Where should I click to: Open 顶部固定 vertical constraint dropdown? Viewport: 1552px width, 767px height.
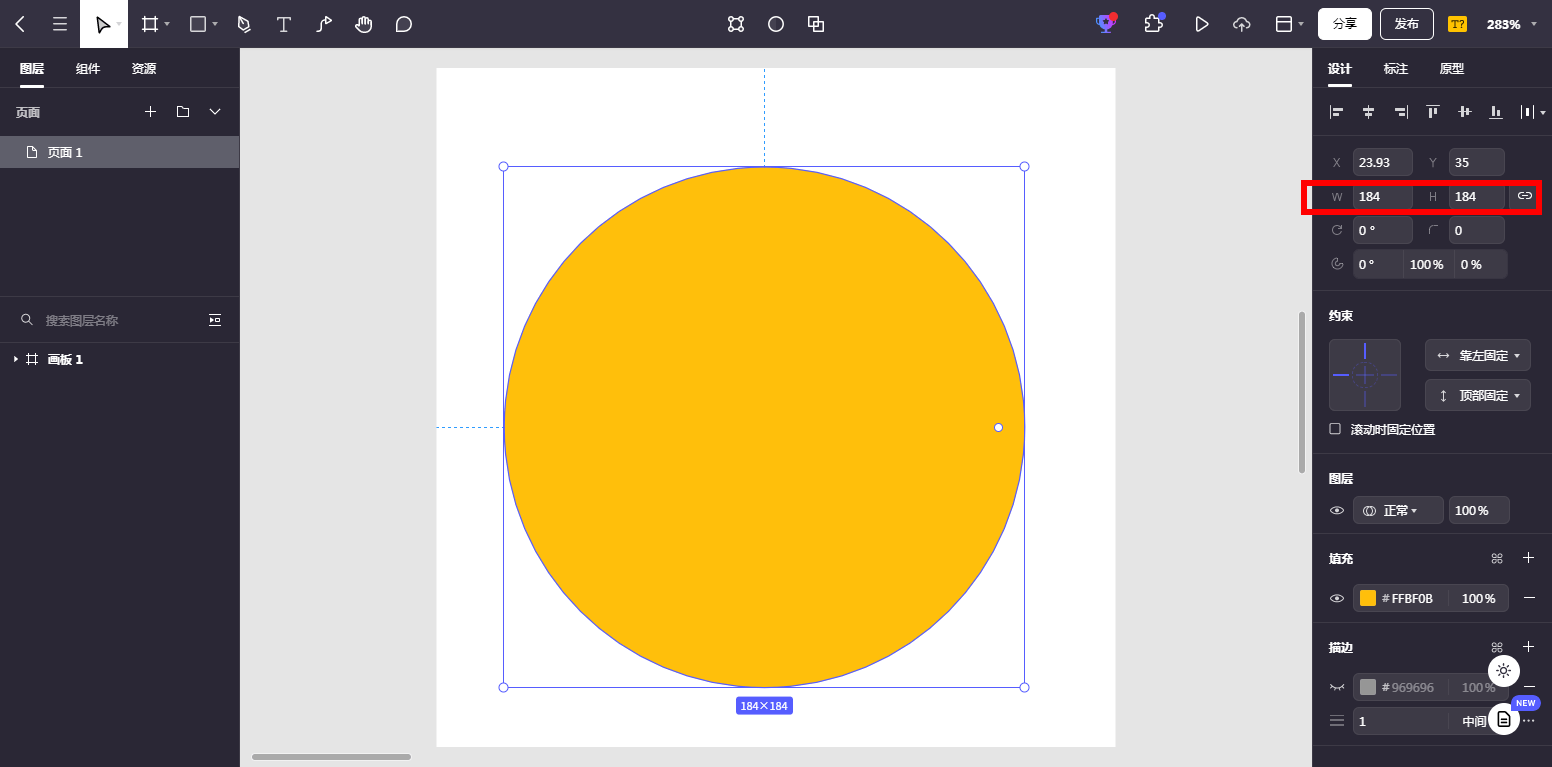coord(1478,395)
